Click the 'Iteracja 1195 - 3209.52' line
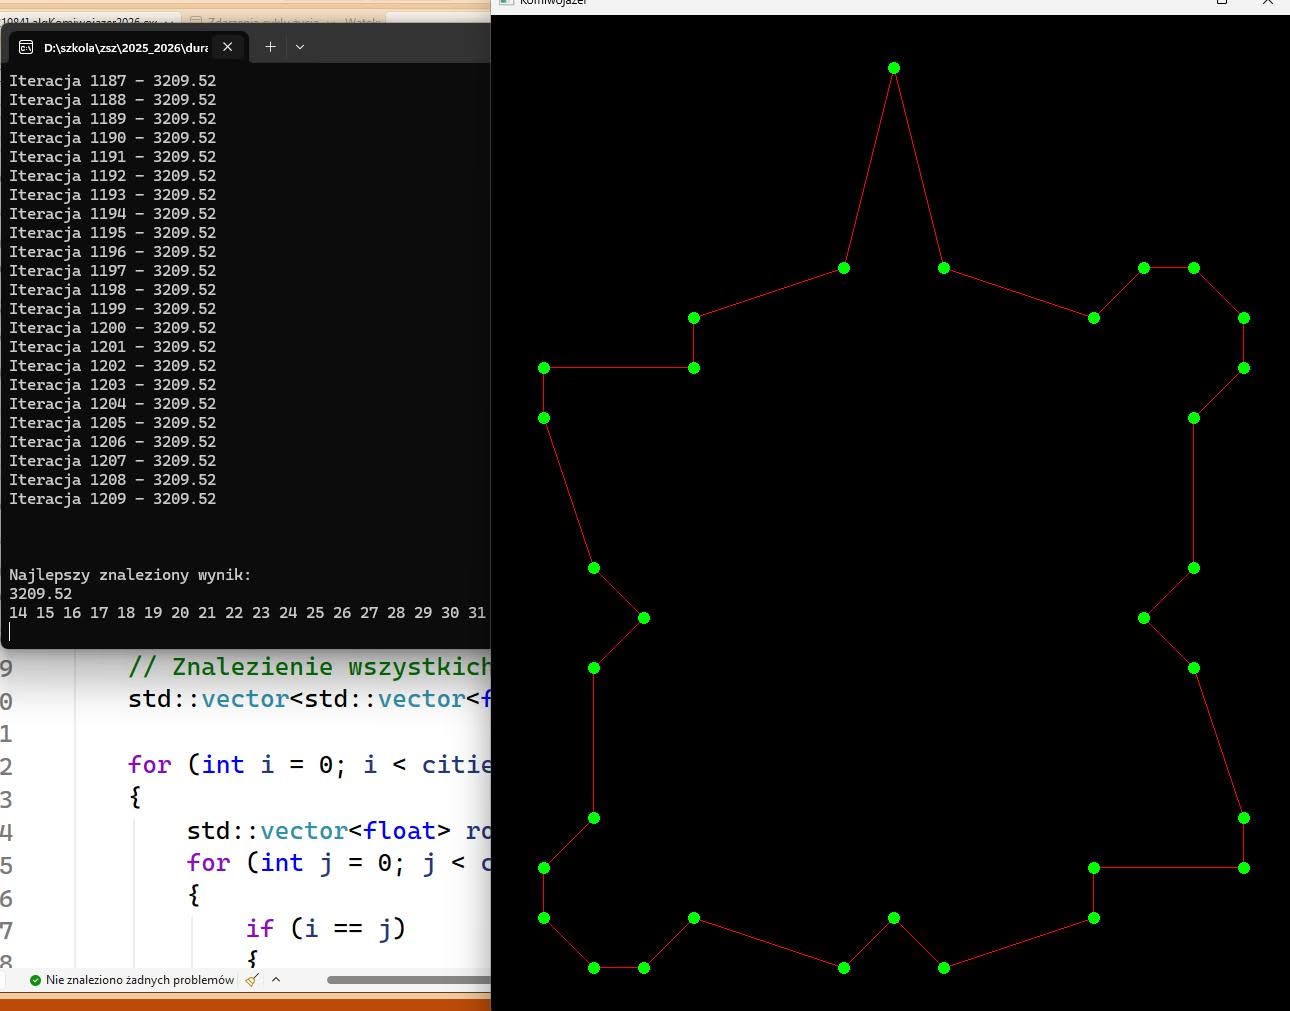 pyautogui.click(x=112, y=233)
